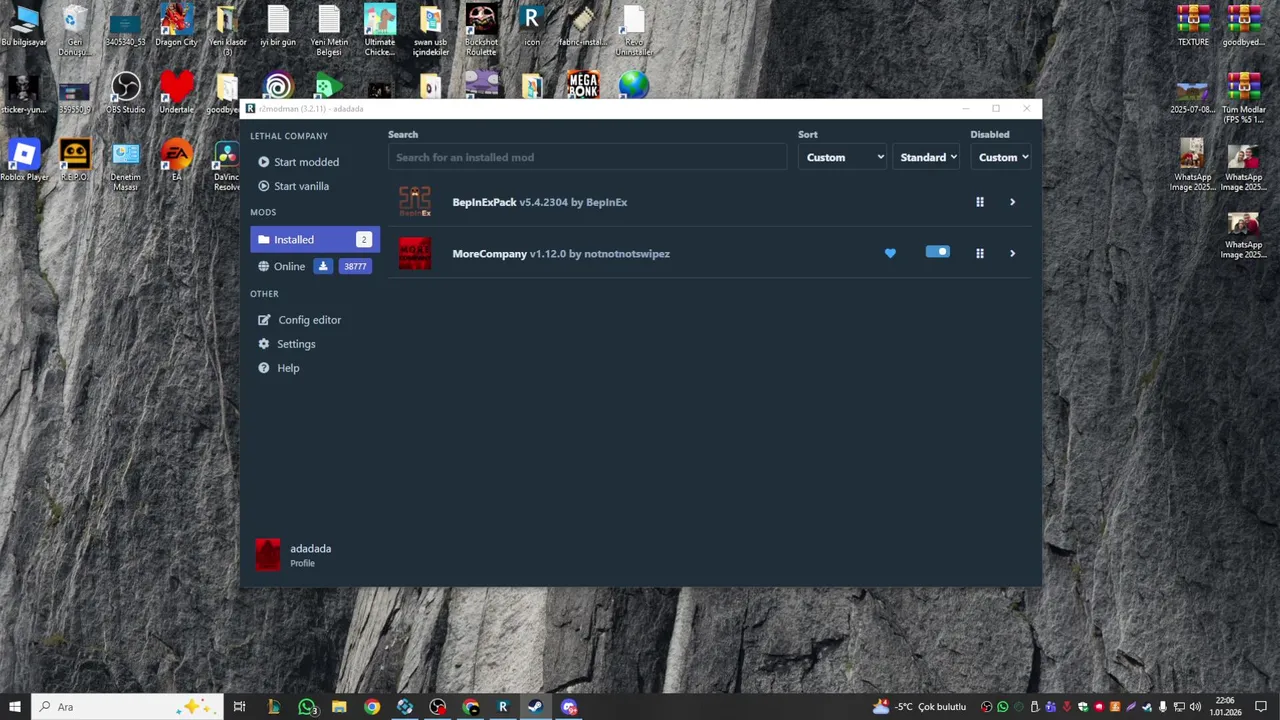Select the Buckshot Roulette desktop icon
The width and height of the screenshot is (1280, 720).
tap(481, 30)
